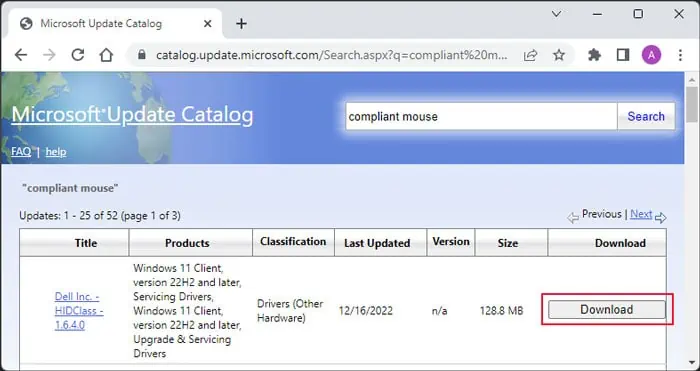Go back to the previous page
This screenshot has width=700, height=371.
point(21,55)
